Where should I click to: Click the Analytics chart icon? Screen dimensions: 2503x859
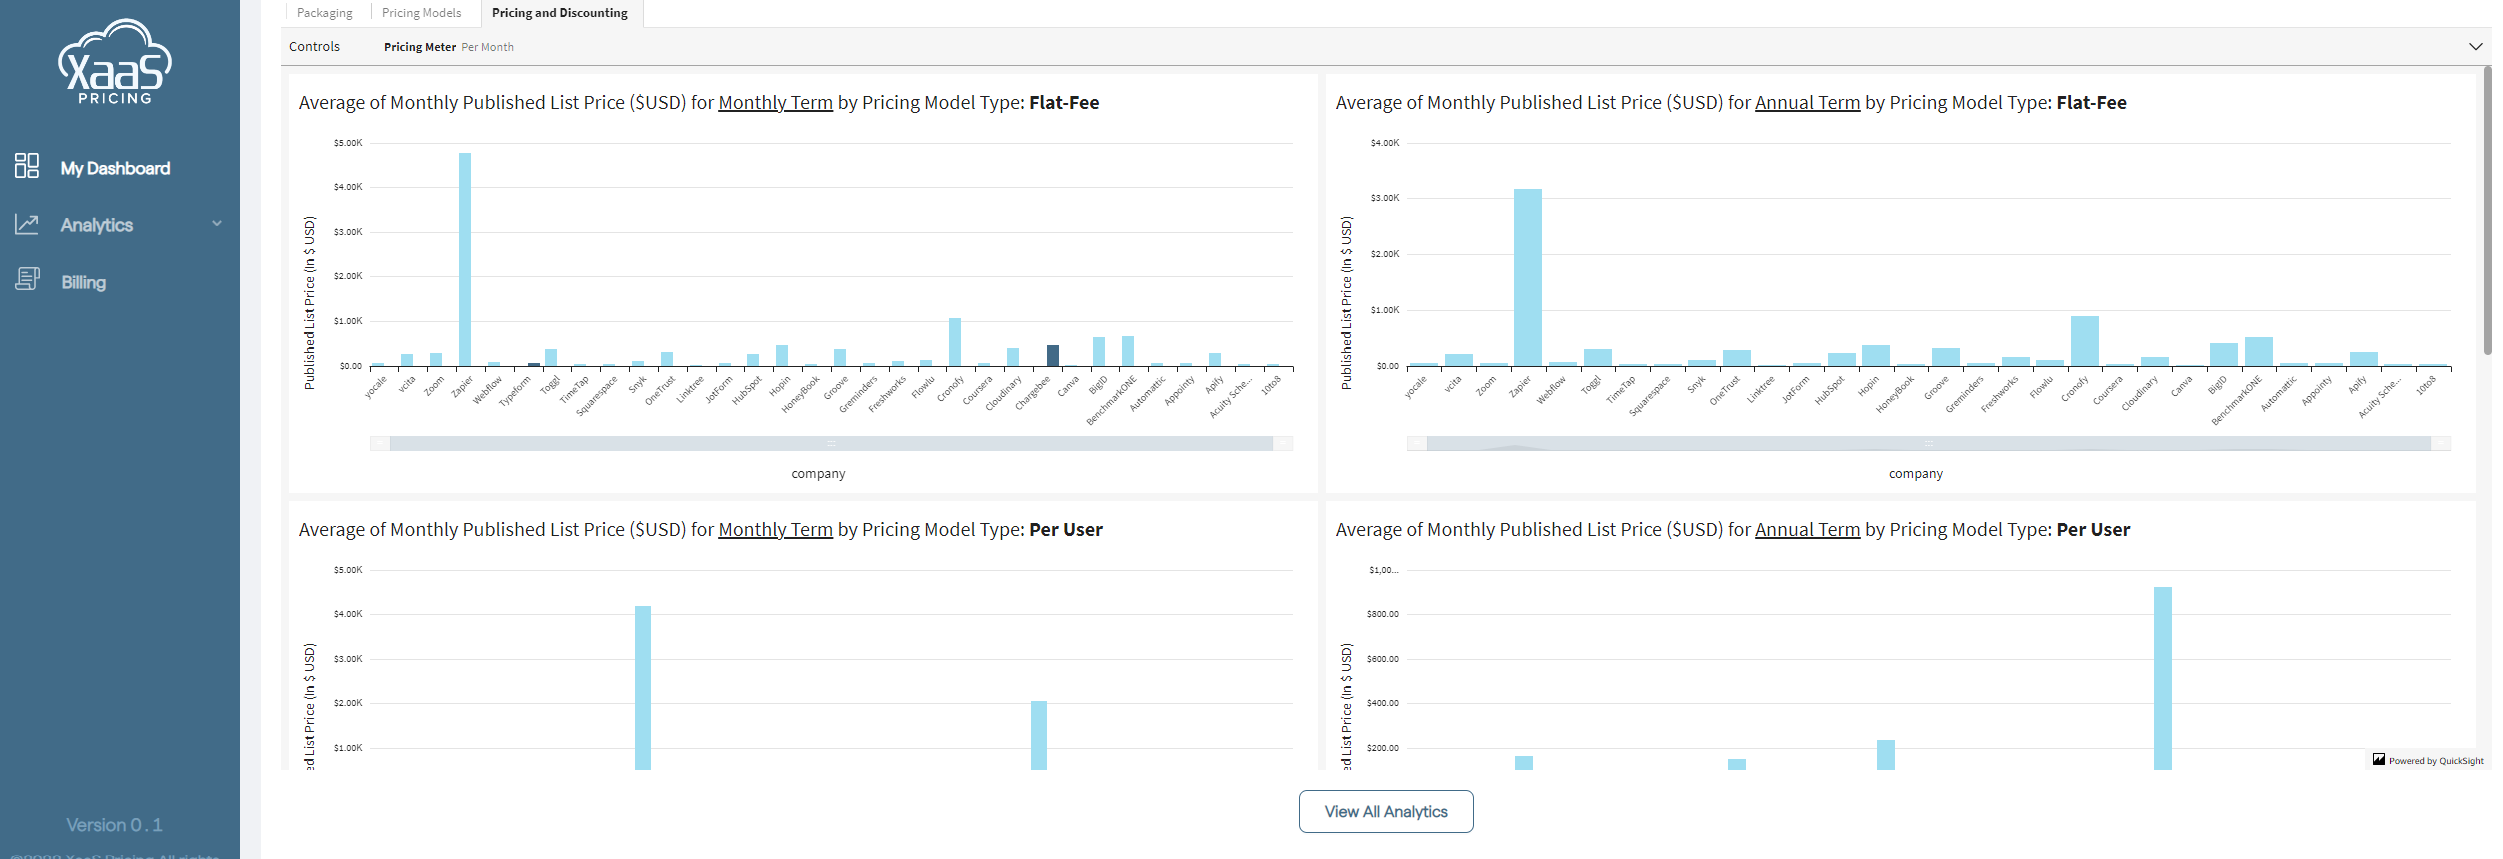tap(27, 224)
